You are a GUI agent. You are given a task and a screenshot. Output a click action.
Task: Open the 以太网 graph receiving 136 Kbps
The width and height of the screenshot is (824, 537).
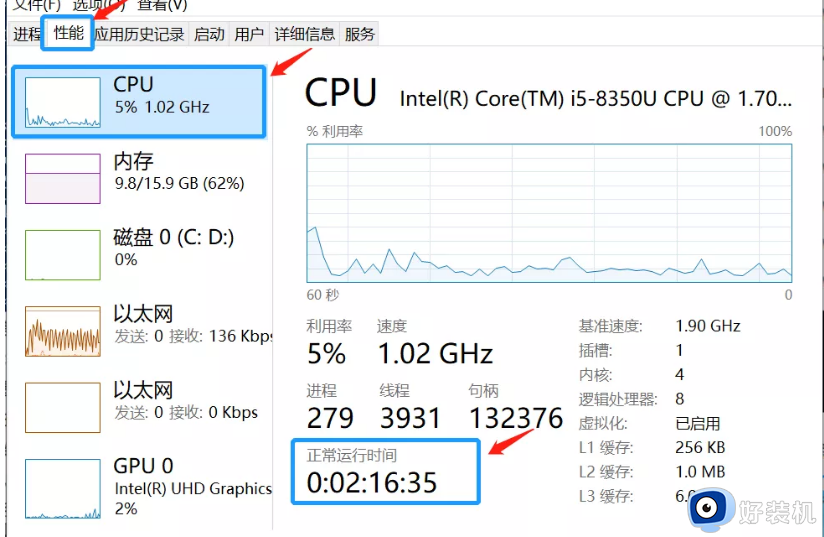pos(63,331)
